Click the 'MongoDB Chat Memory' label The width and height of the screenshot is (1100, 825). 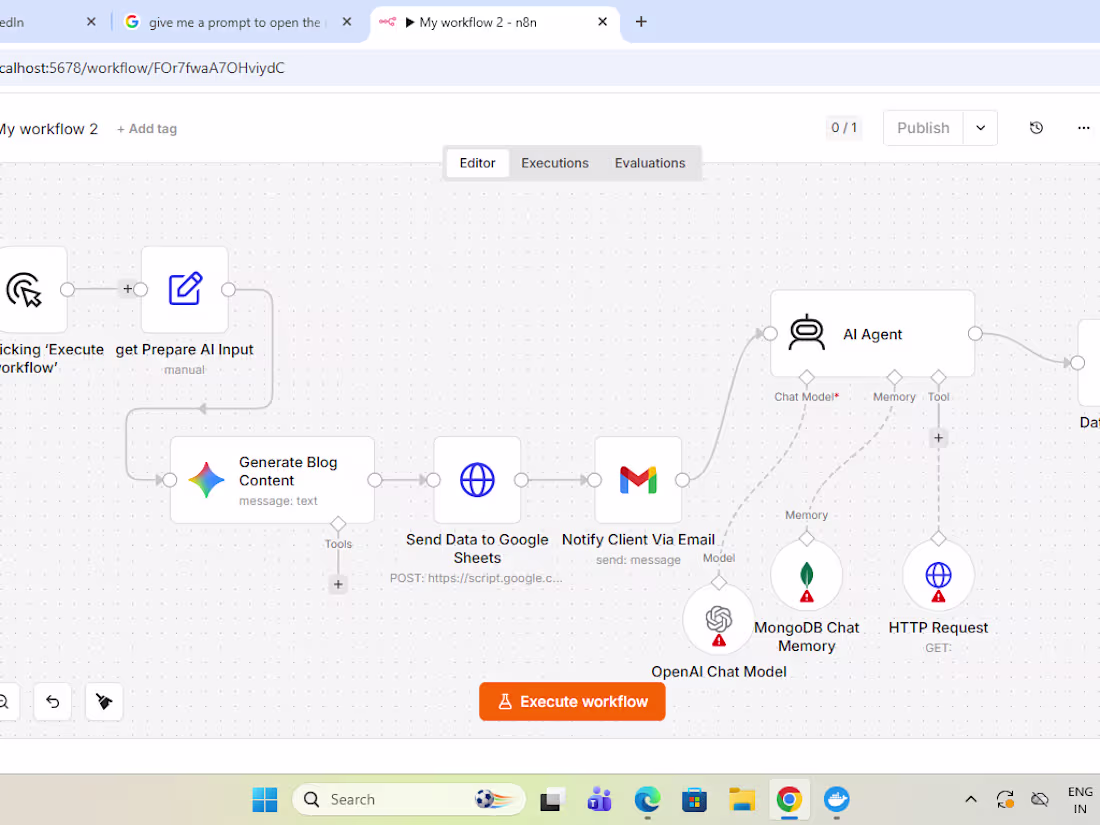click(806, 636)
